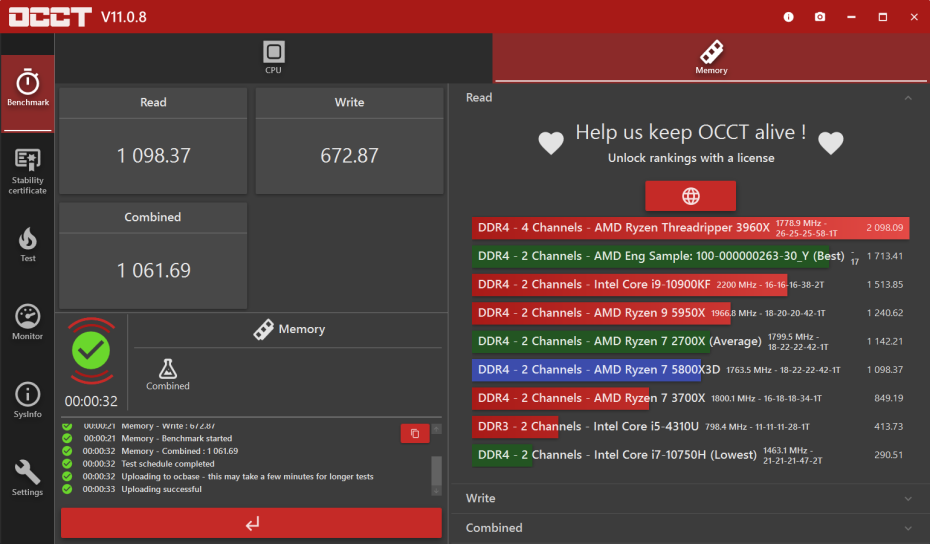930x544 pixels.
Task: Click log scrollbar up arrow
Action: tap(437, 429)
